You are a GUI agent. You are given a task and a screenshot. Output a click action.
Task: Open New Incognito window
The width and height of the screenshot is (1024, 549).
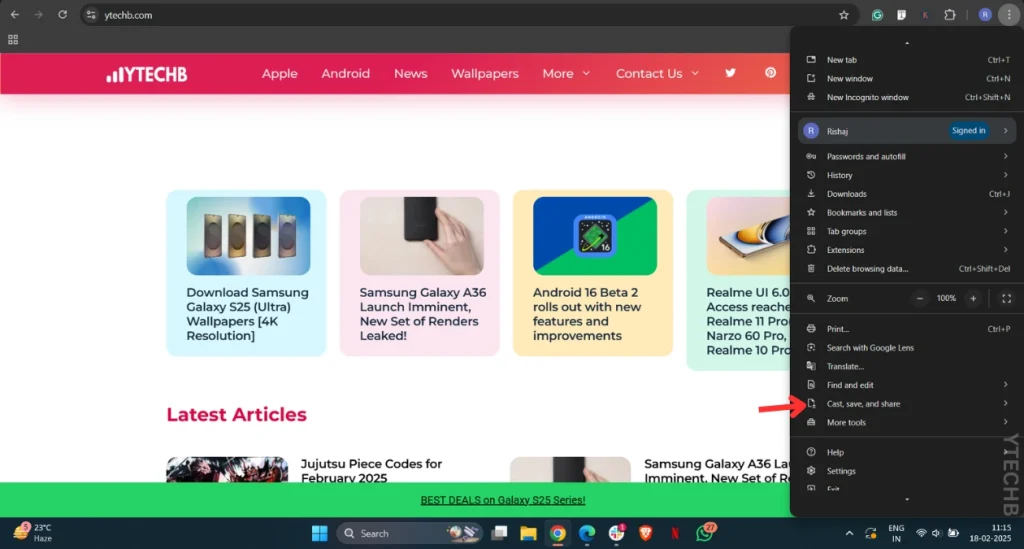(x=908, y=97)
